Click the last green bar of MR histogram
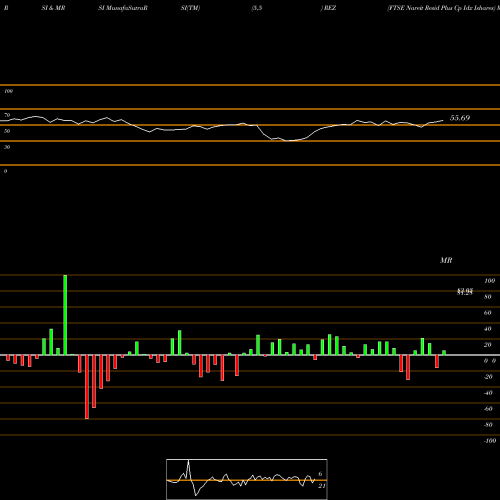 click(444, 353)
